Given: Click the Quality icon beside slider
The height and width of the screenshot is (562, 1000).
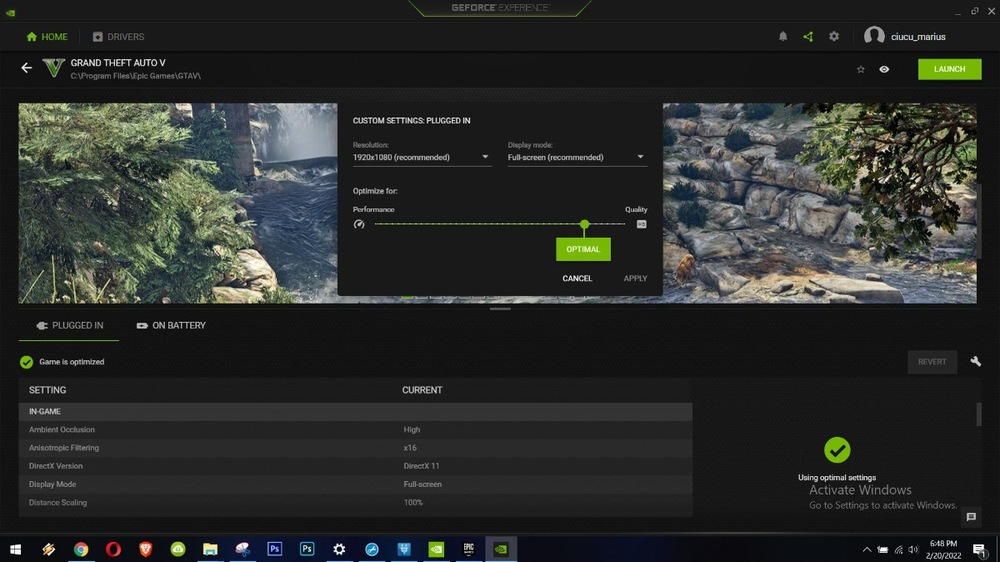Looking at the screenshot, I should [641, 224].
